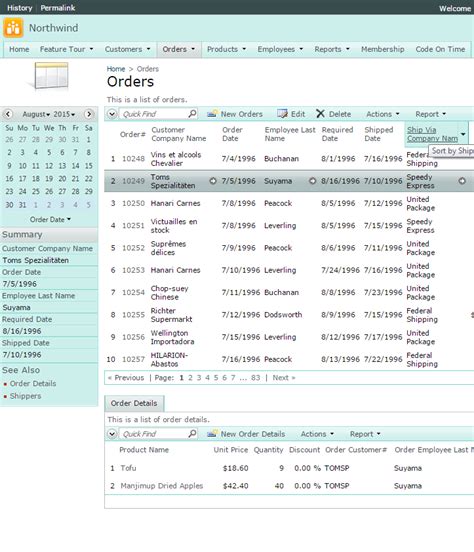This screenshot has width=474, height=552.
Task: Click the Permalink link
Action: (x=58, y=8)
